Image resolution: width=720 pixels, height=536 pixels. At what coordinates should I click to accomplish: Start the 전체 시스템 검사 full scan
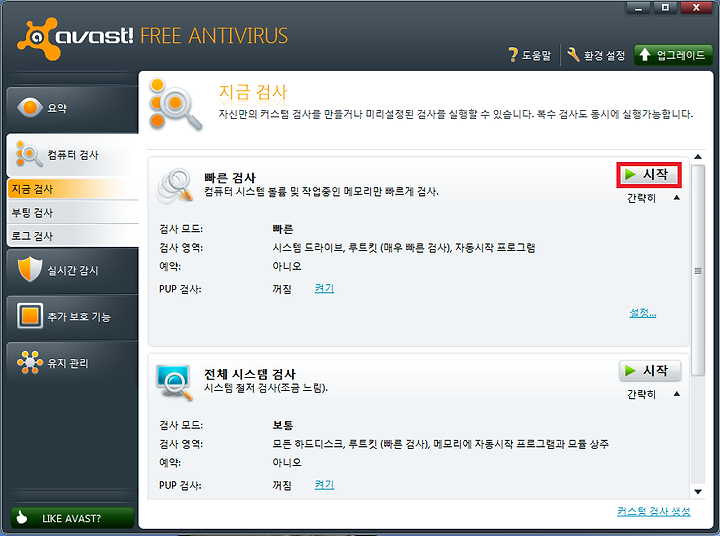(650, 371)
